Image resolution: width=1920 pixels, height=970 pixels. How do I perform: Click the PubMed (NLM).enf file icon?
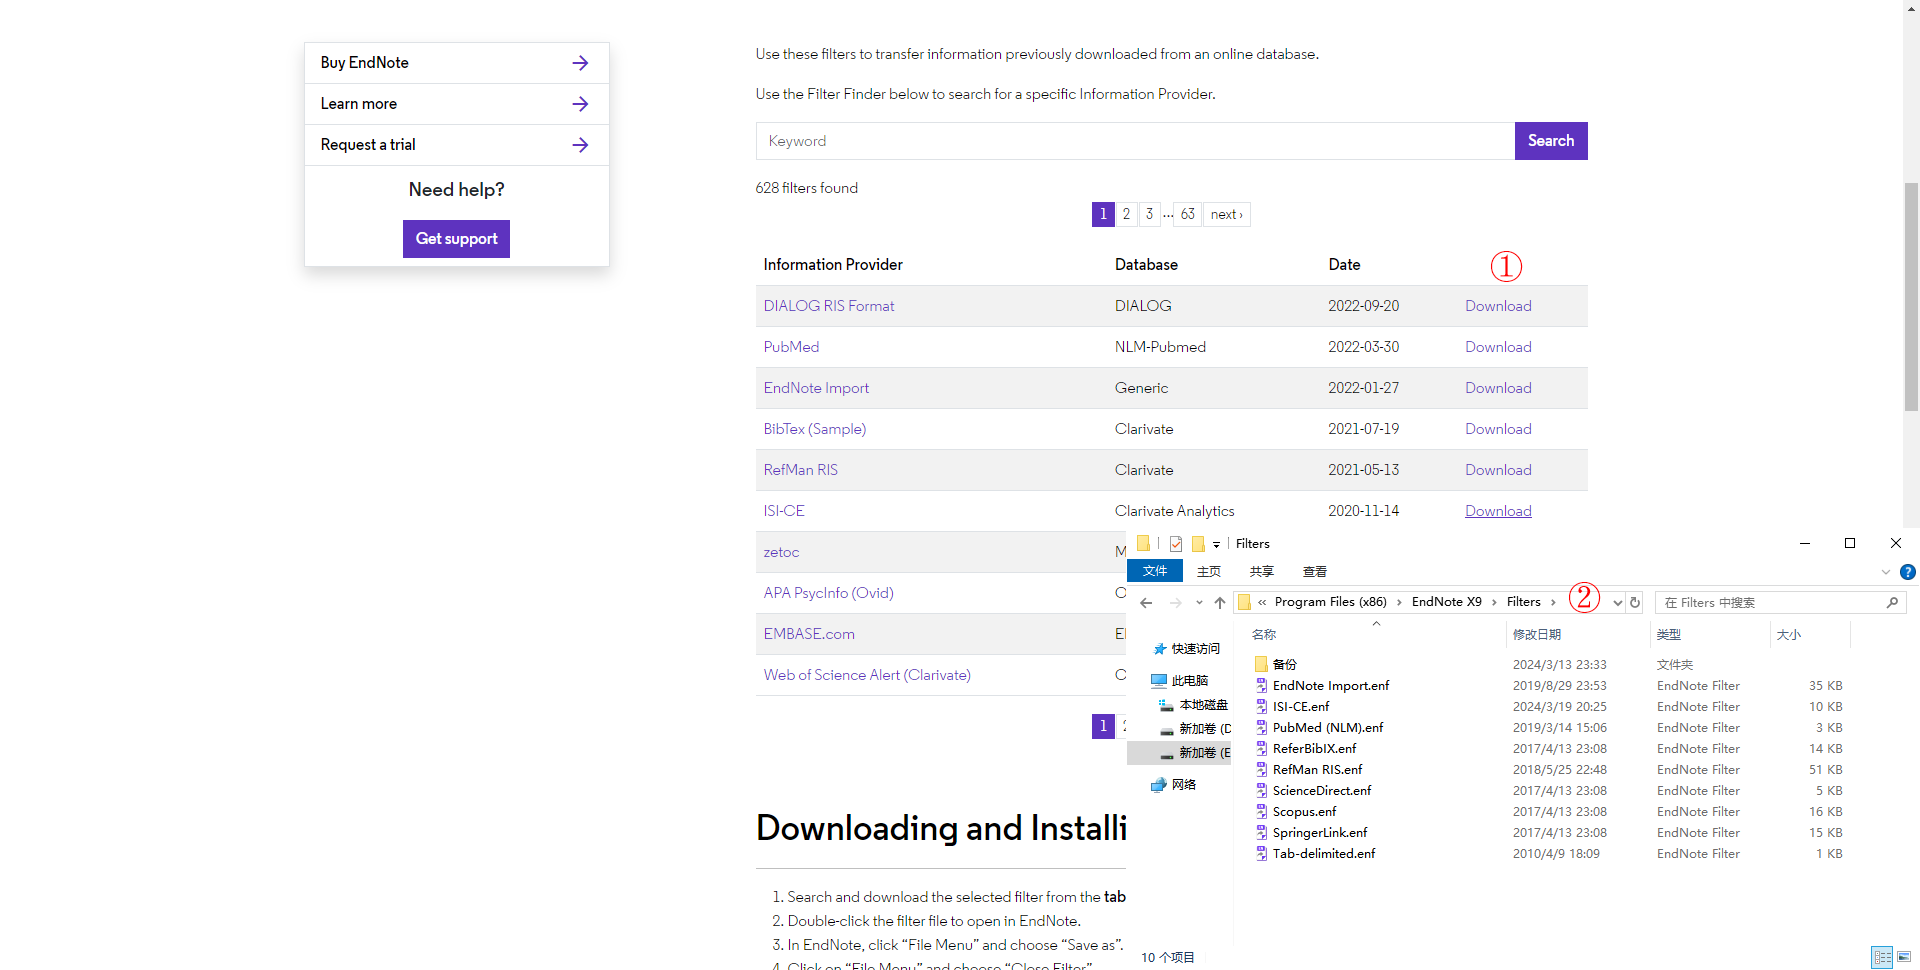pyautogui.click(x=1262, y=728)
